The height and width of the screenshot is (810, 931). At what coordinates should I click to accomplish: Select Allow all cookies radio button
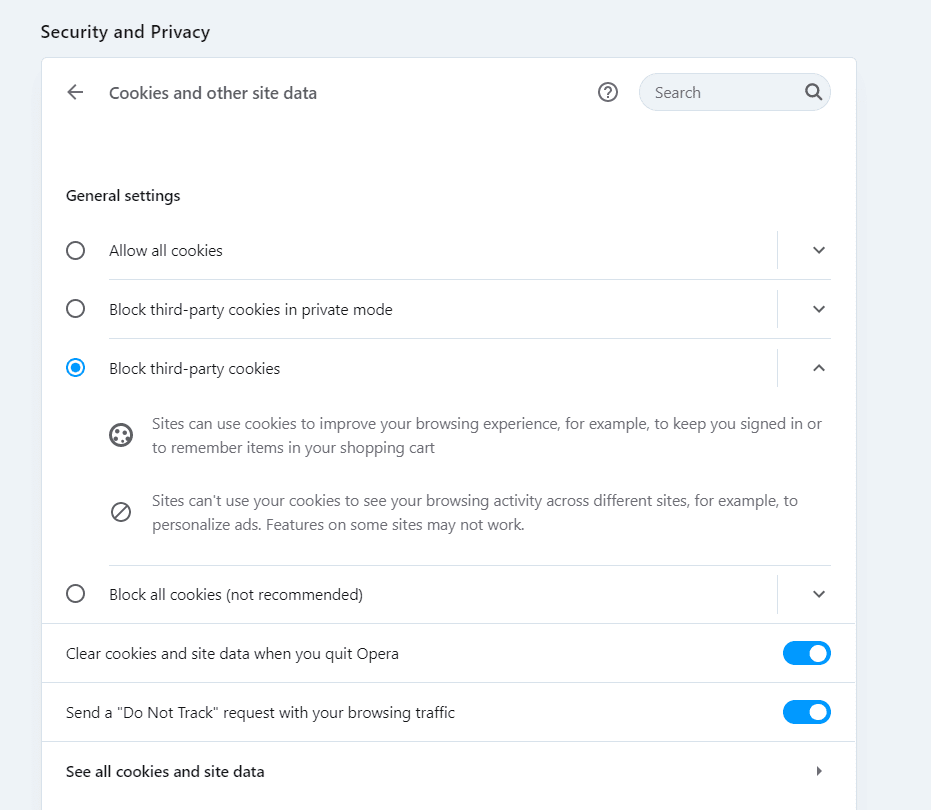click(x=75, y=251)
